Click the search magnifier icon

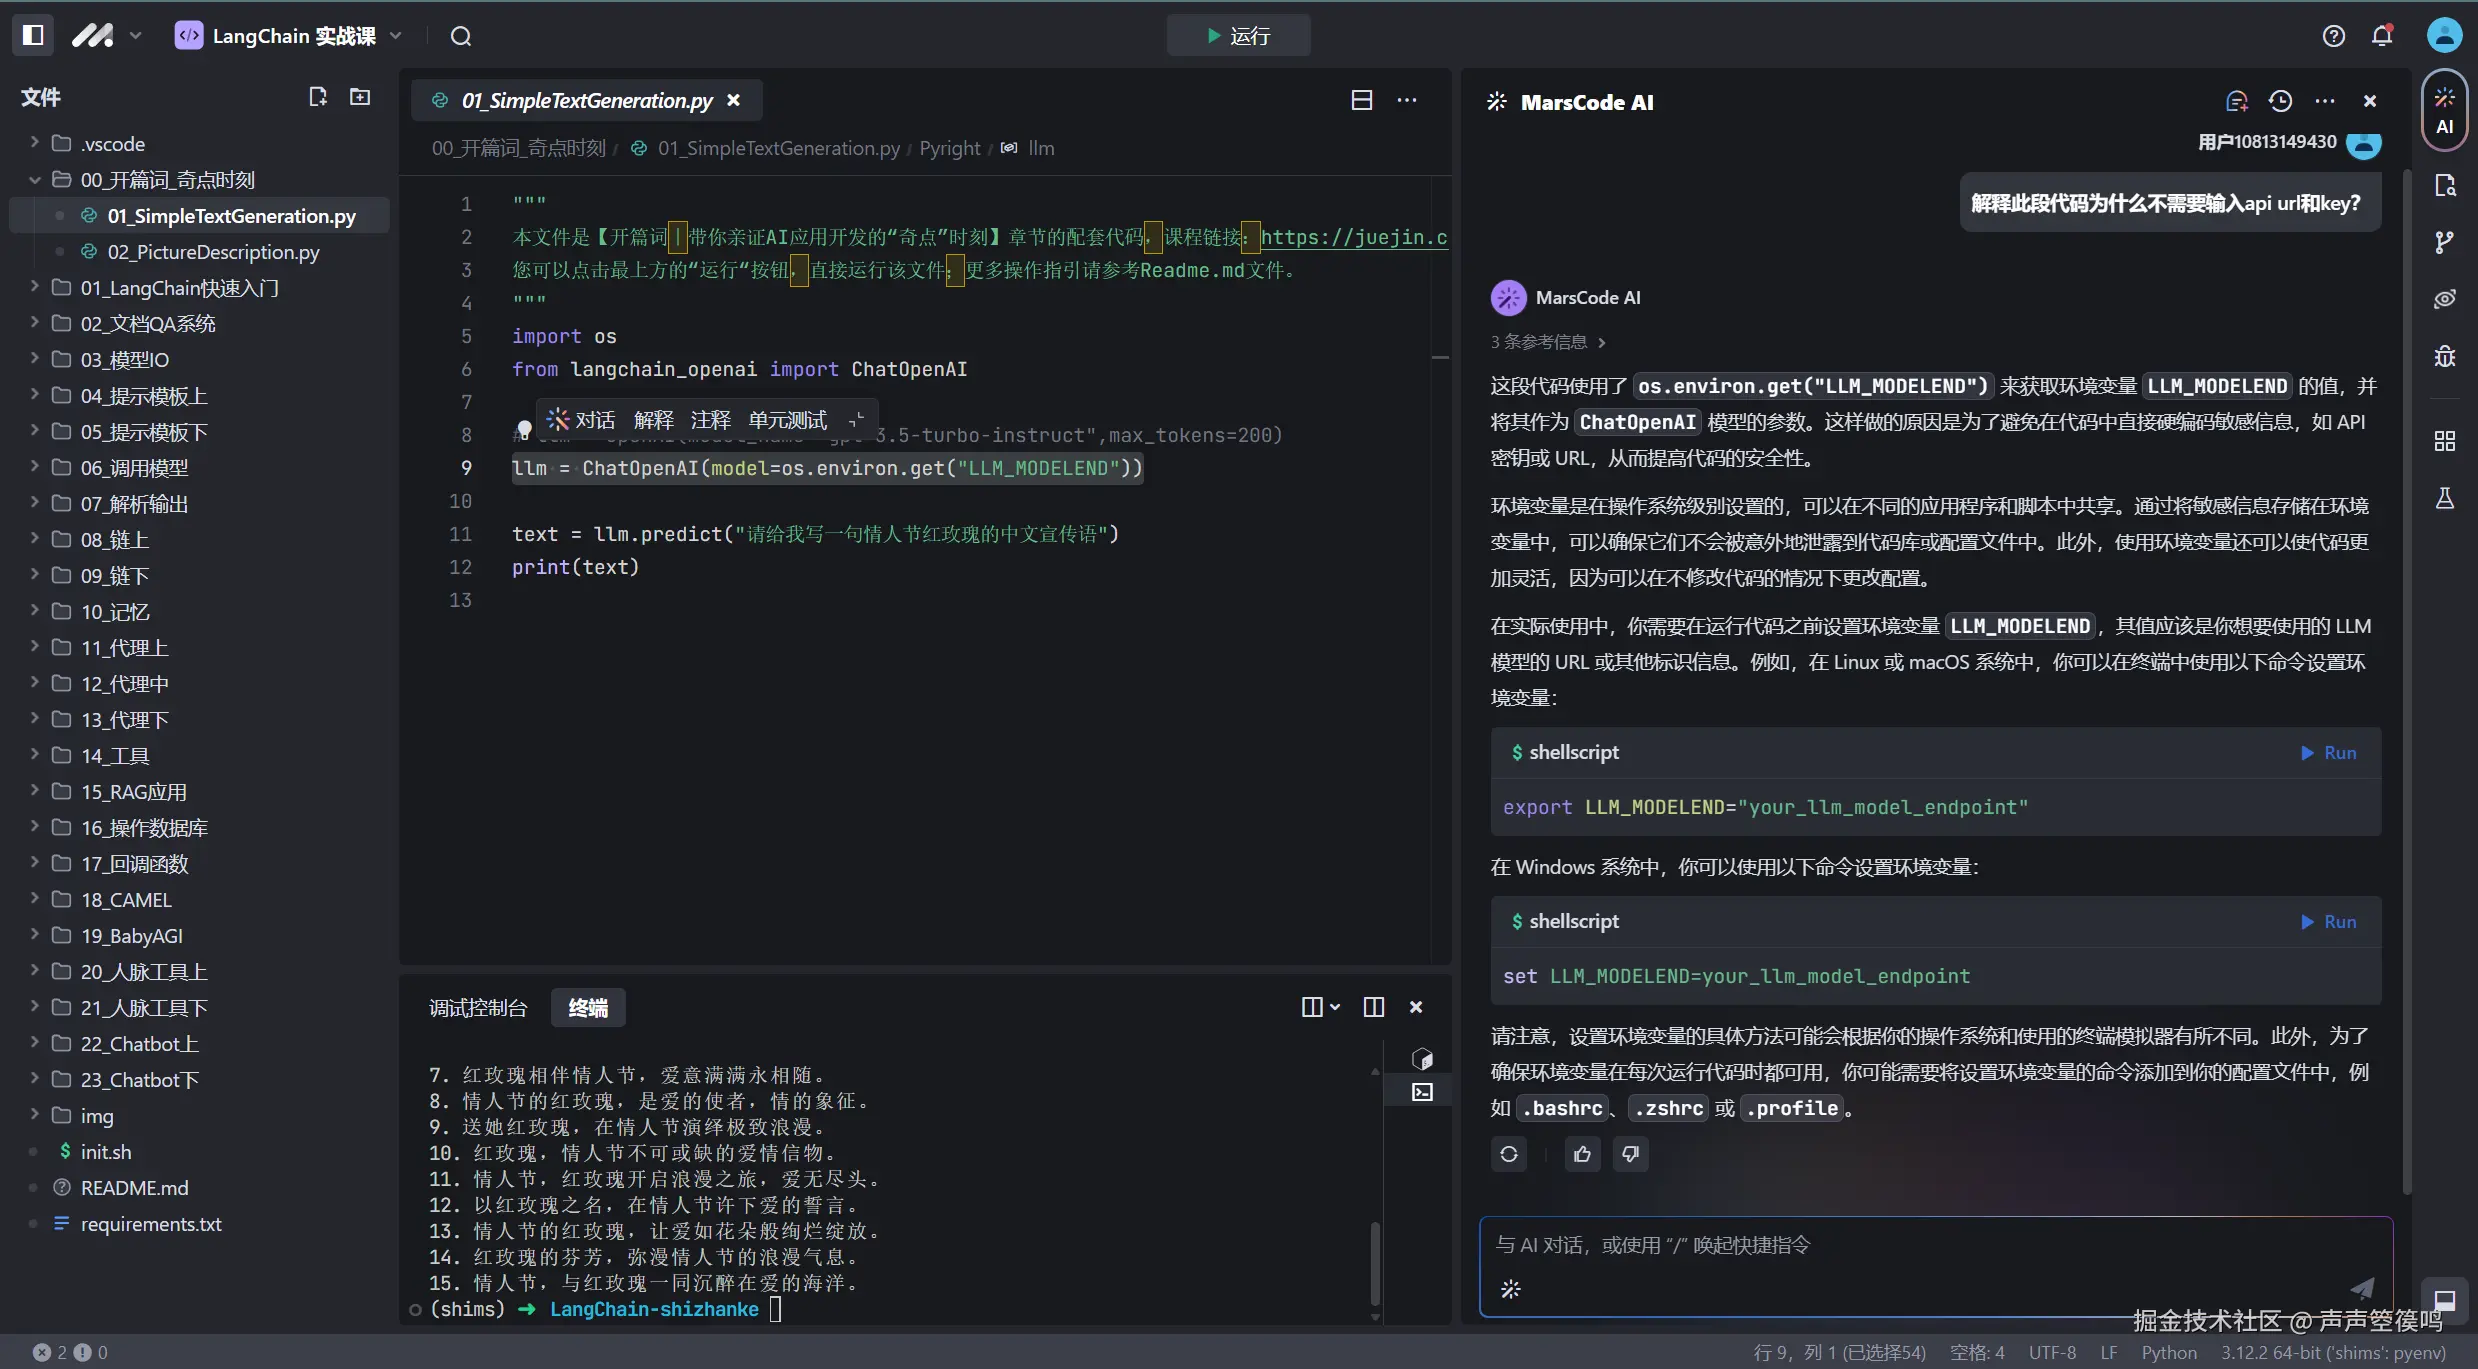pyautogui.click(x=460, y=36)
